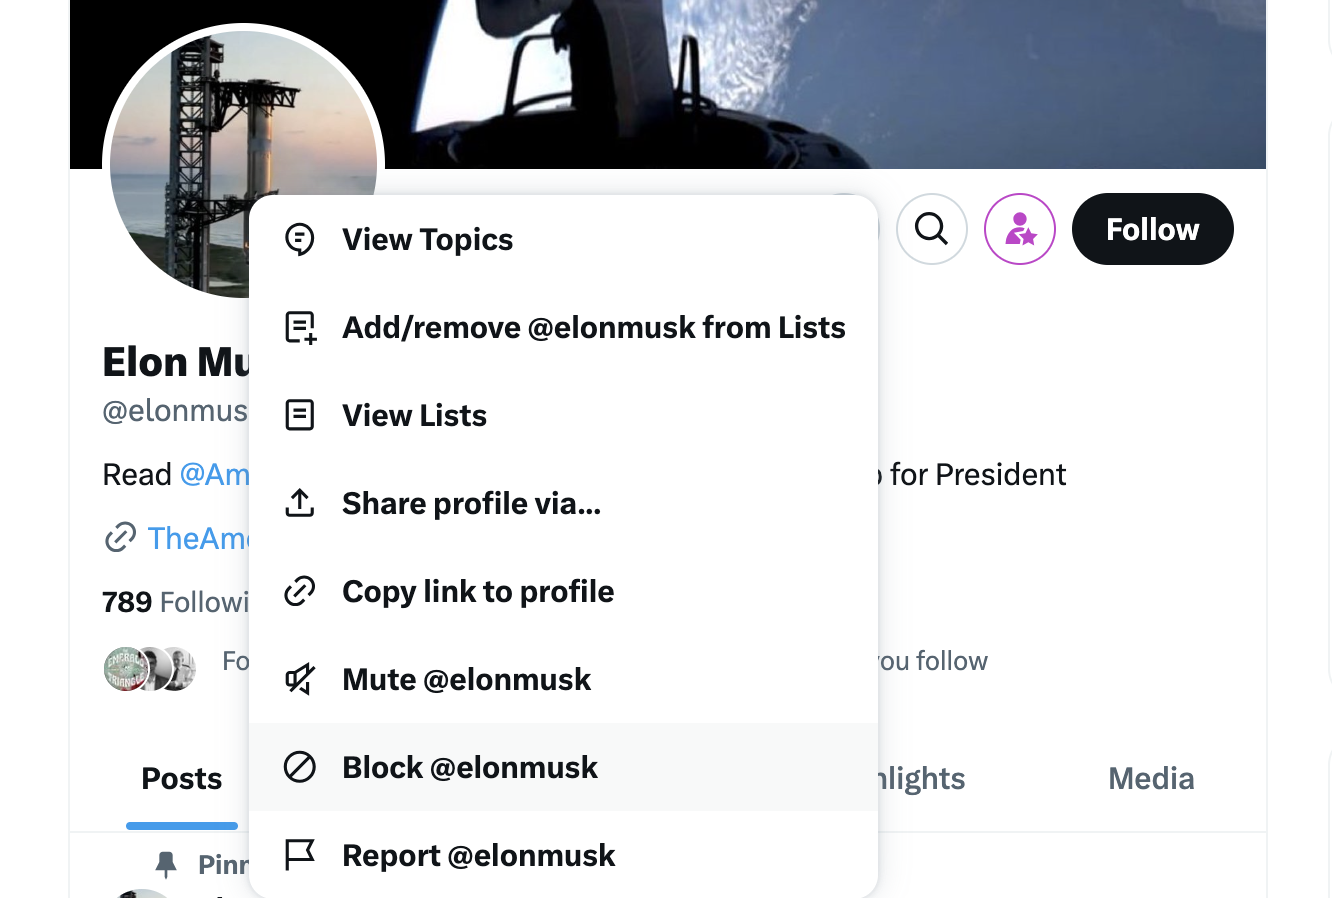Click the report flag icon
1332x898 pixels.
[300, 855]
